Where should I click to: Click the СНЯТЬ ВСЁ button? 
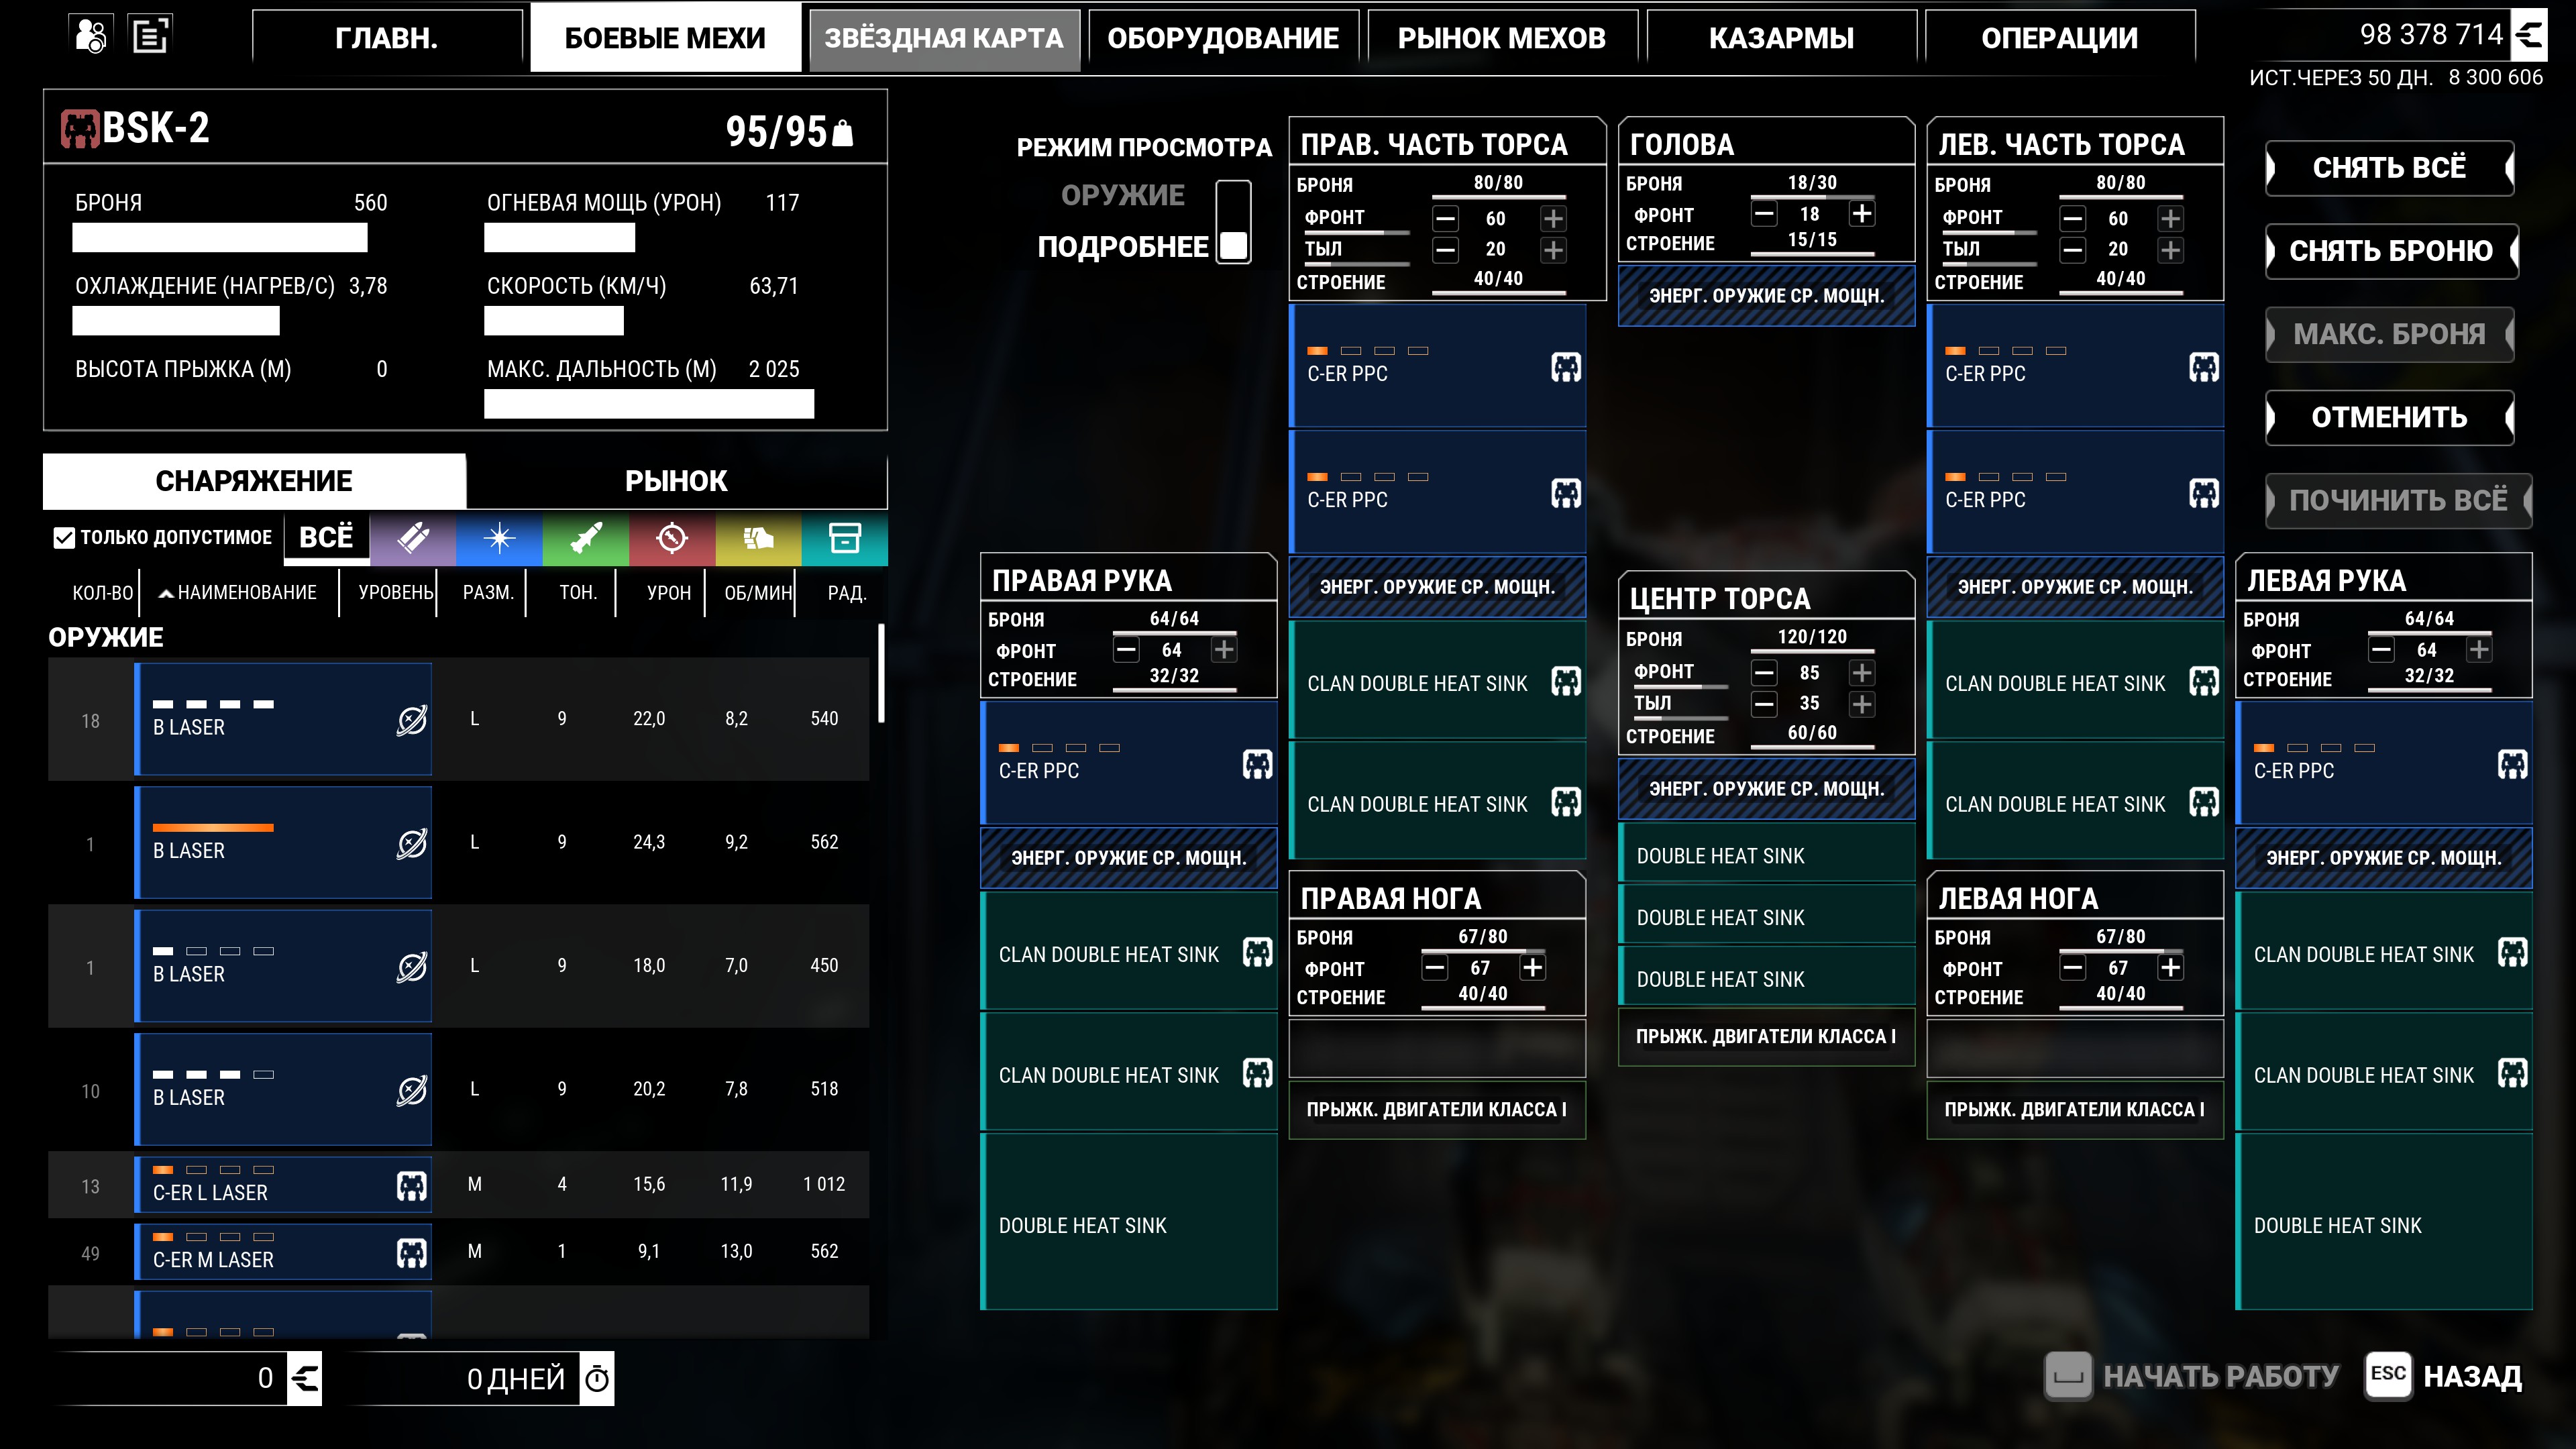click(x=2389, y=167)
